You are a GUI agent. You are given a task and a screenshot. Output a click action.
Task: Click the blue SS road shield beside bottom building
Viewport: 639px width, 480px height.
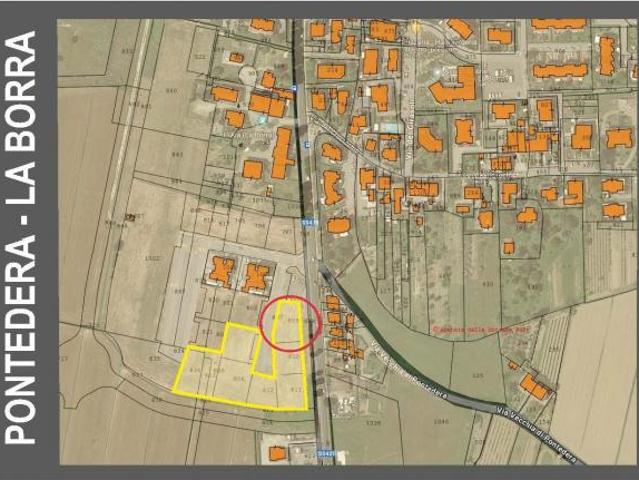point(325,453)
